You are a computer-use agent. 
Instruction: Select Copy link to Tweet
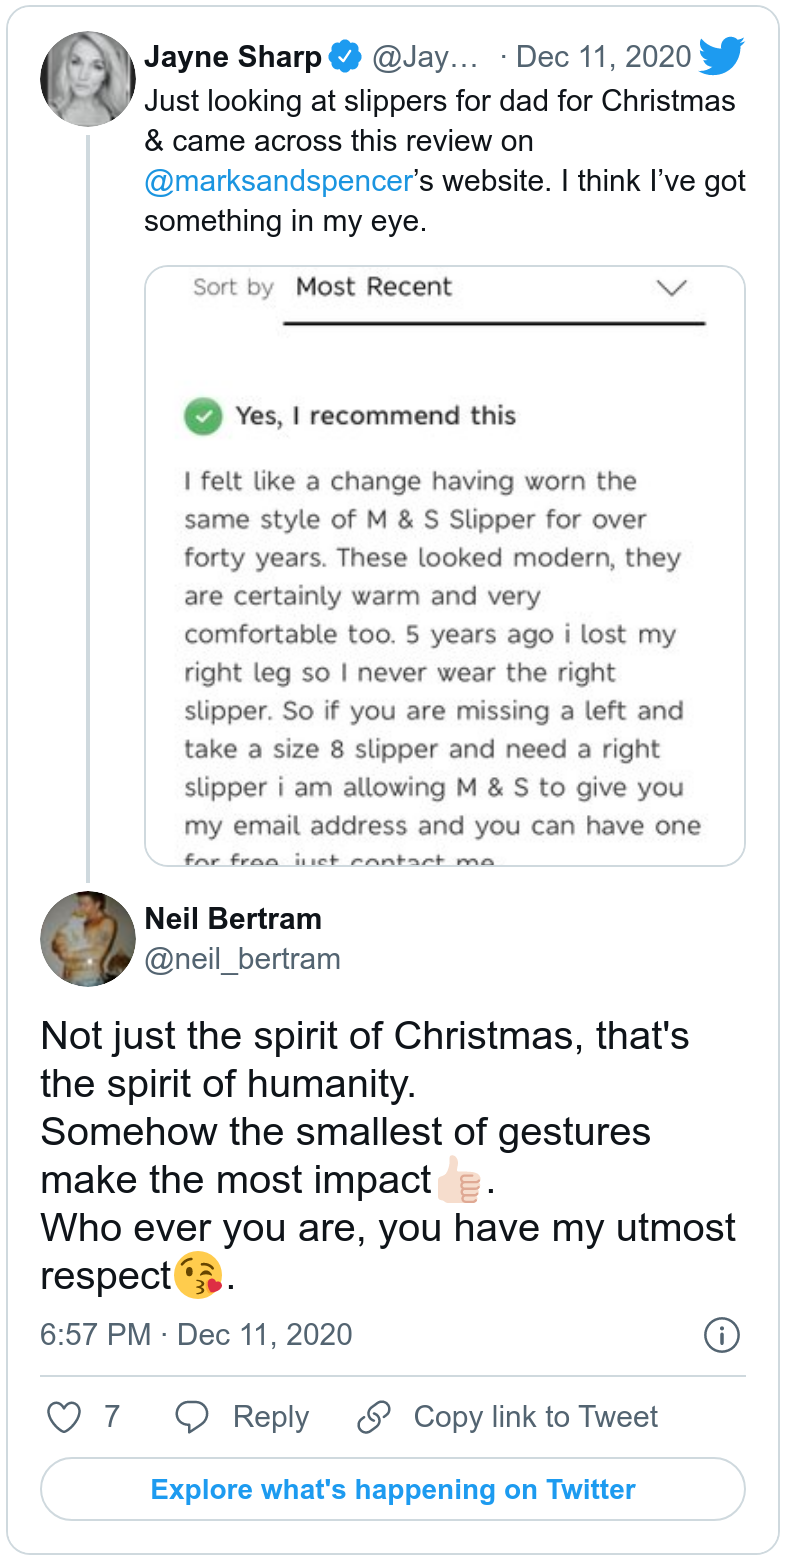tap(536, 1416)
